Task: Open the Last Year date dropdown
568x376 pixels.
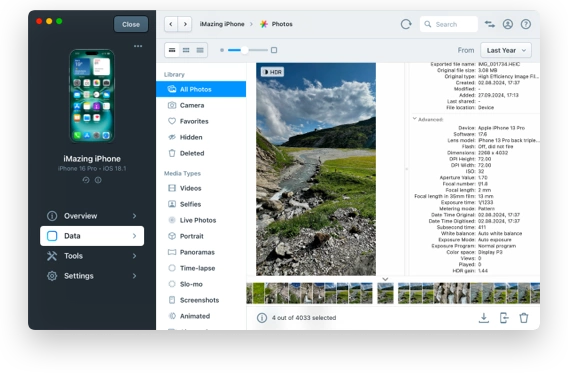Action: (506, 50)
